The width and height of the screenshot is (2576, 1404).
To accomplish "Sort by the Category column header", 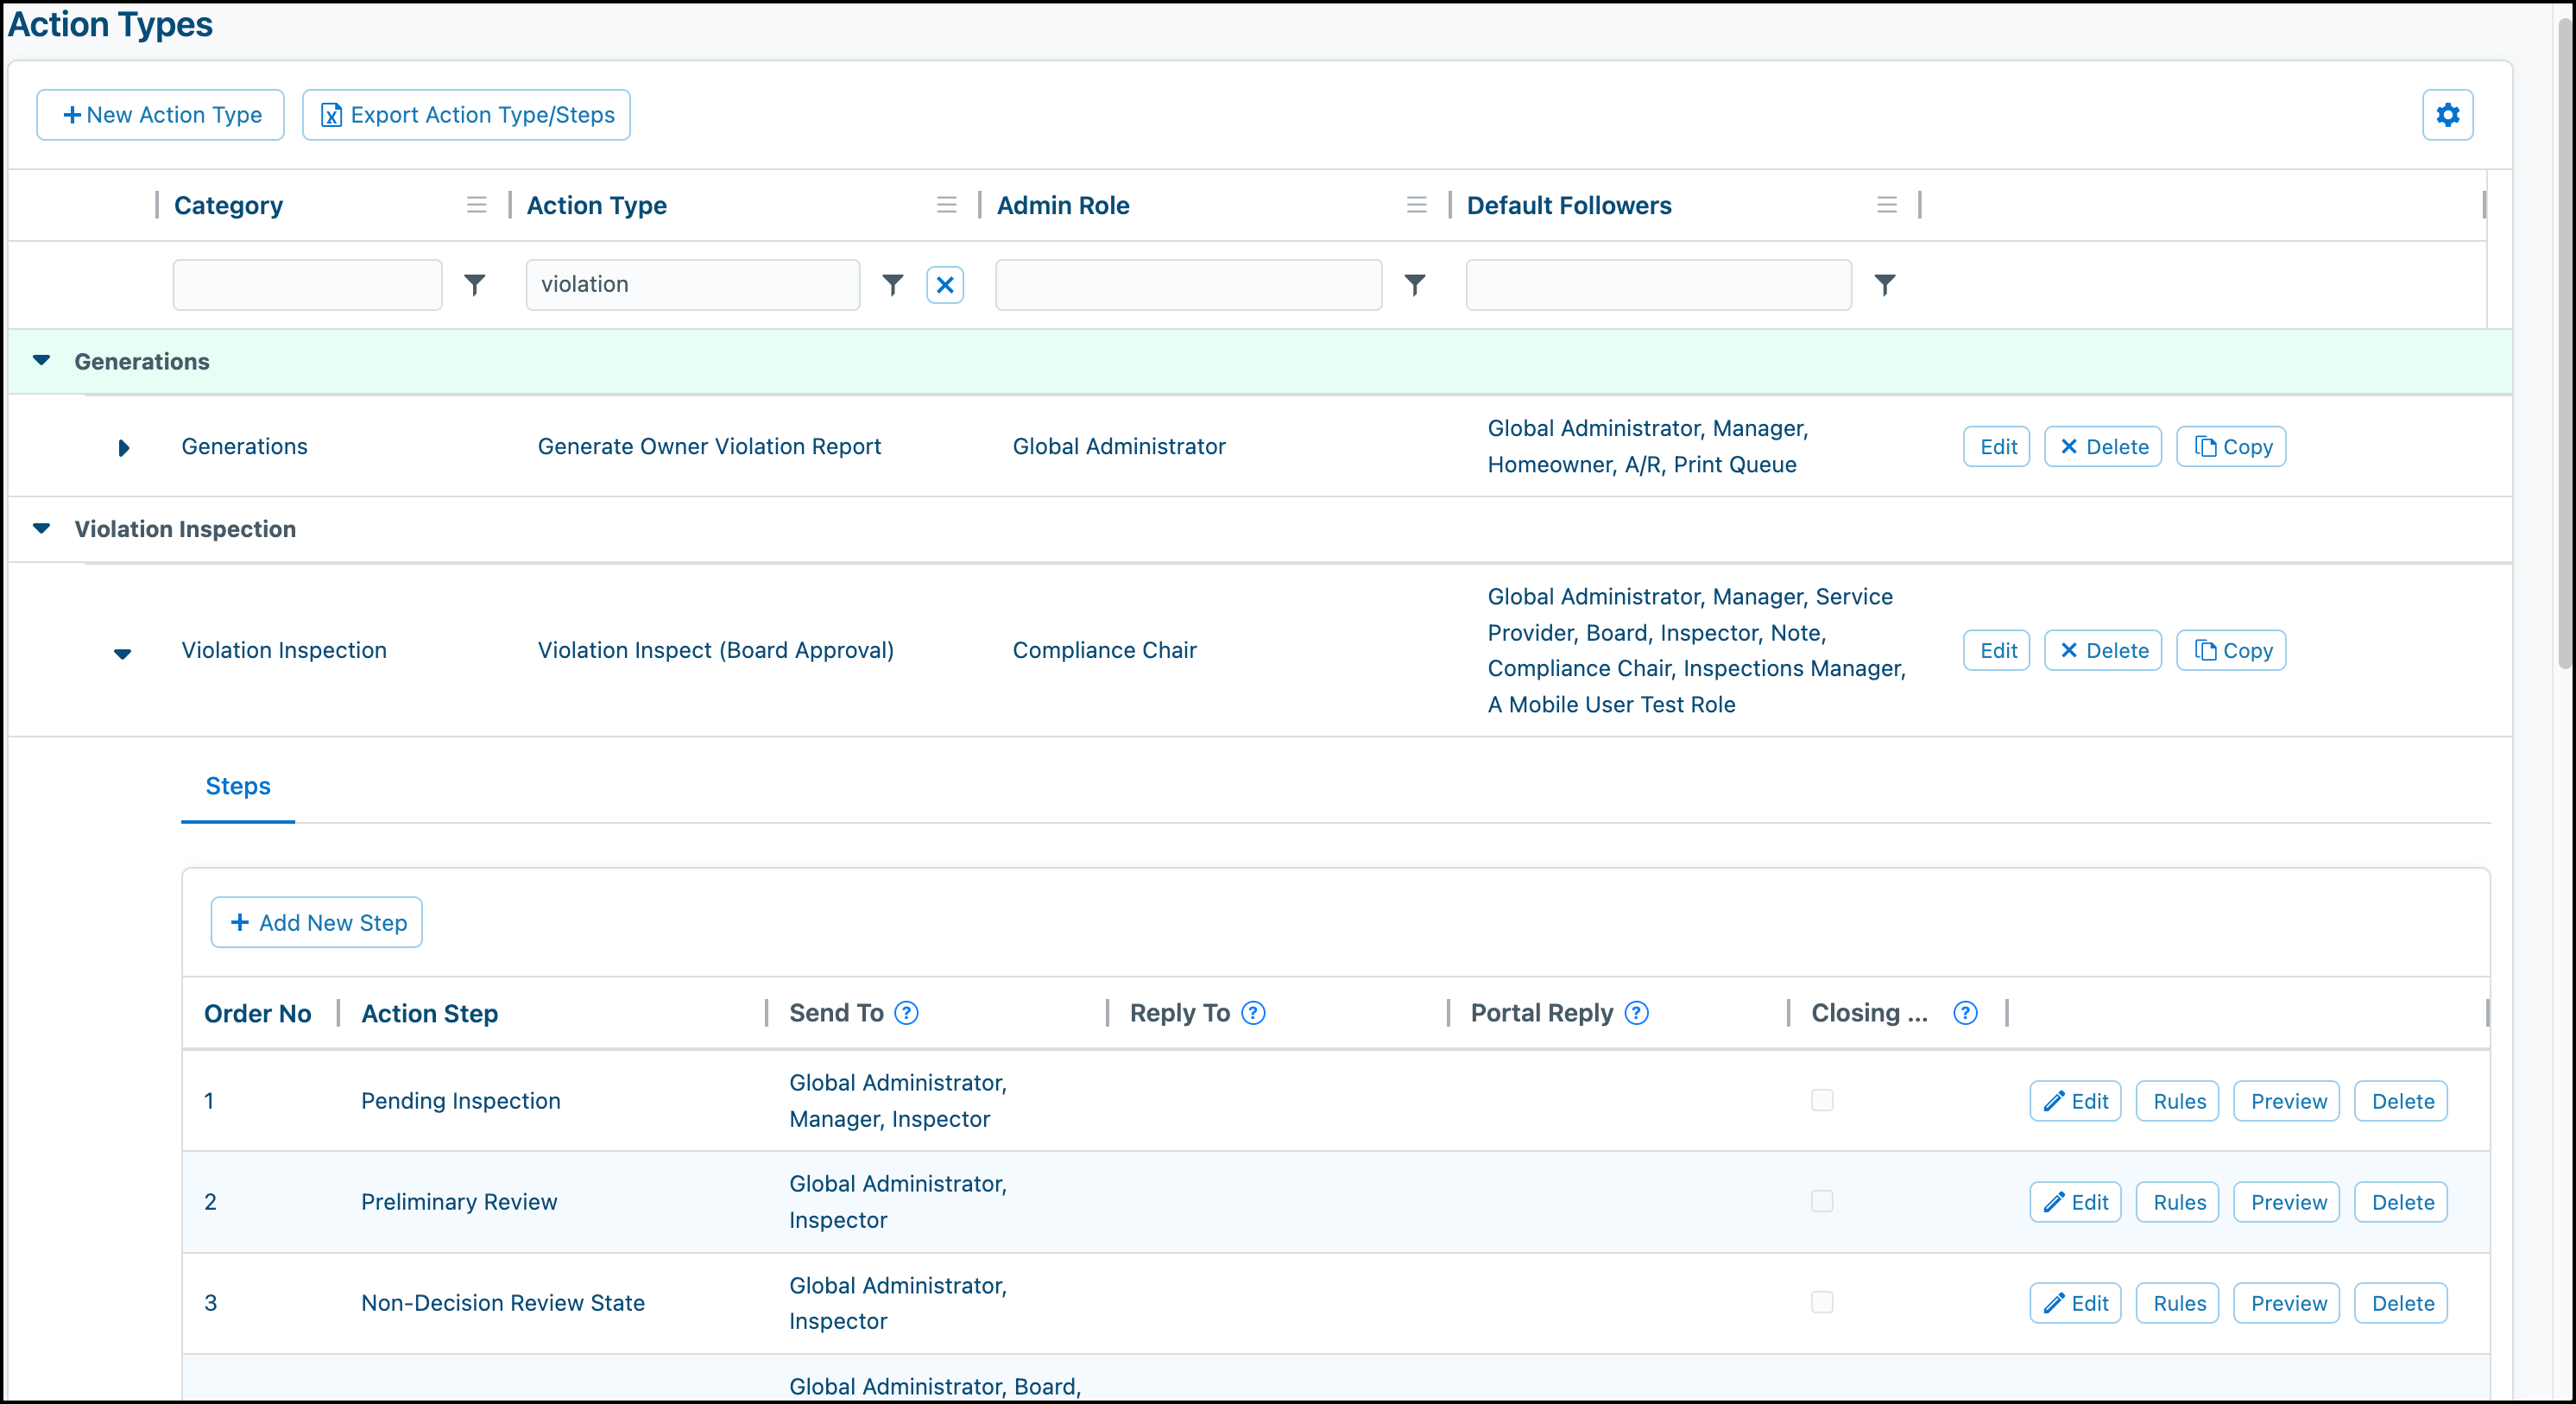I will tap(229, 205).
